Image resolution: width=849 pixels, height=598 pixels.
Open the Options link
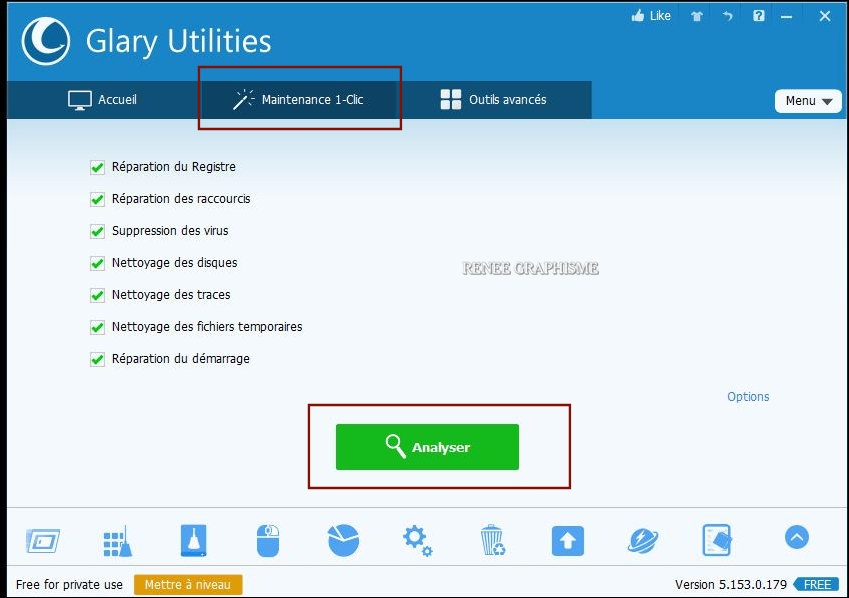click(748, 396)
